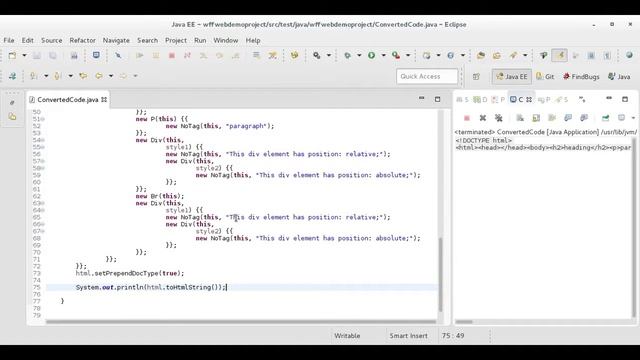Screen dimensions: 640x360
Task: Open the Source menu
Action: (x=51, y=40)
